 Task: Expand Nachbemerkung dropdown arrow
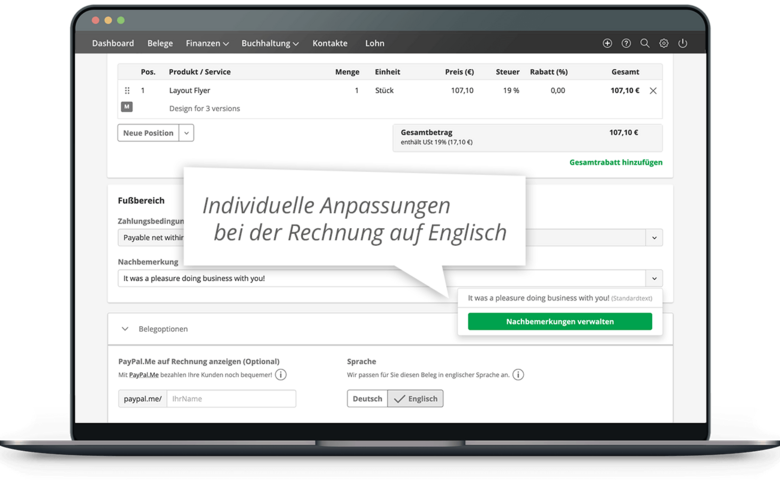tap(653, 279)
